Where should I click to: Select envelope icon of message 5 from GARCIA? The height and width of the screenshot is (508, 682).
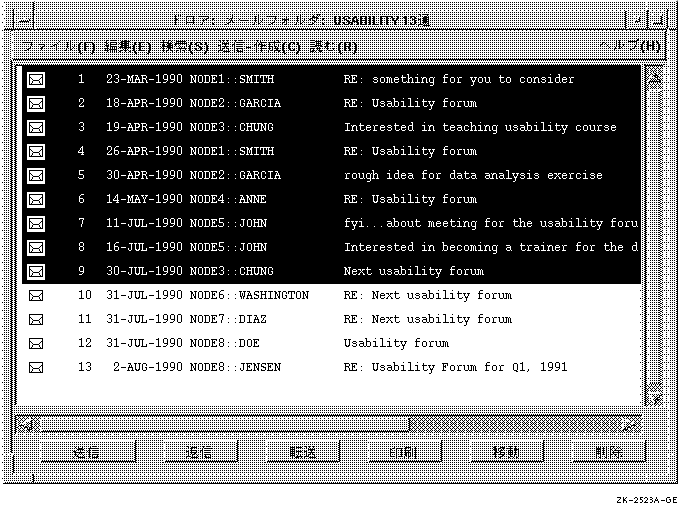pos(36,175)
